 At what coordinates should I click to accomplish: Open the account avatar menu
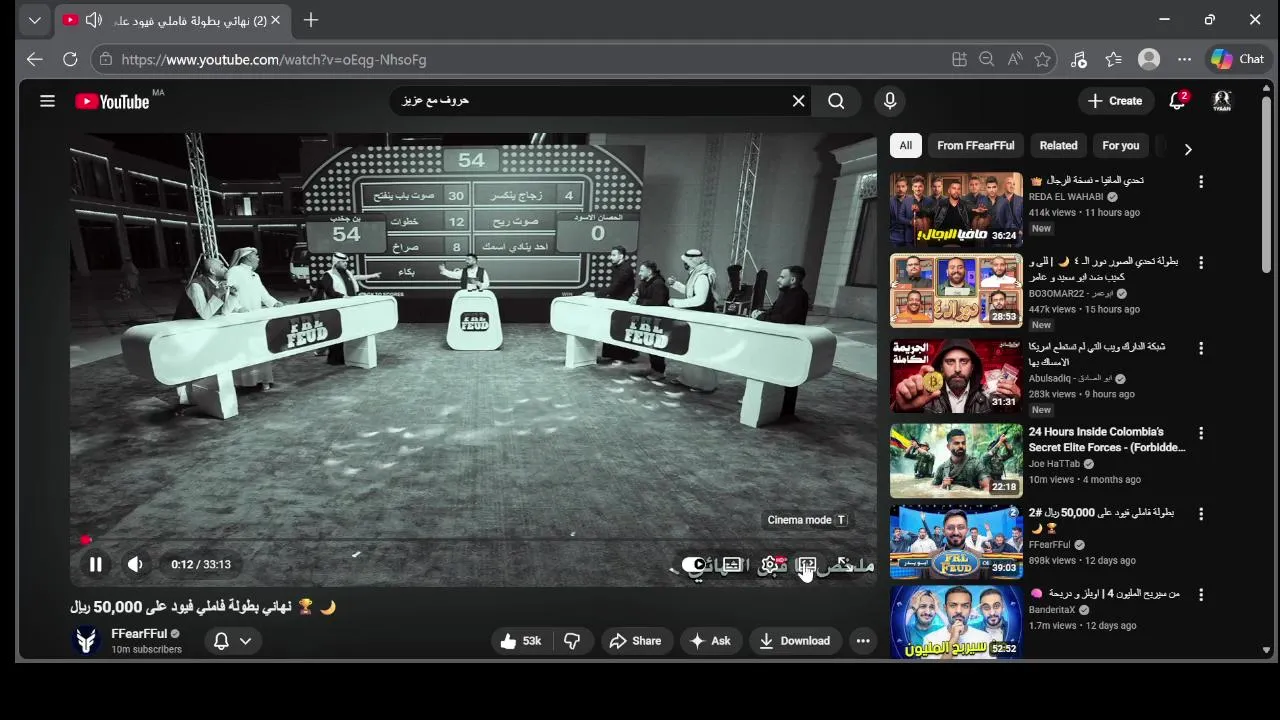1222,101
